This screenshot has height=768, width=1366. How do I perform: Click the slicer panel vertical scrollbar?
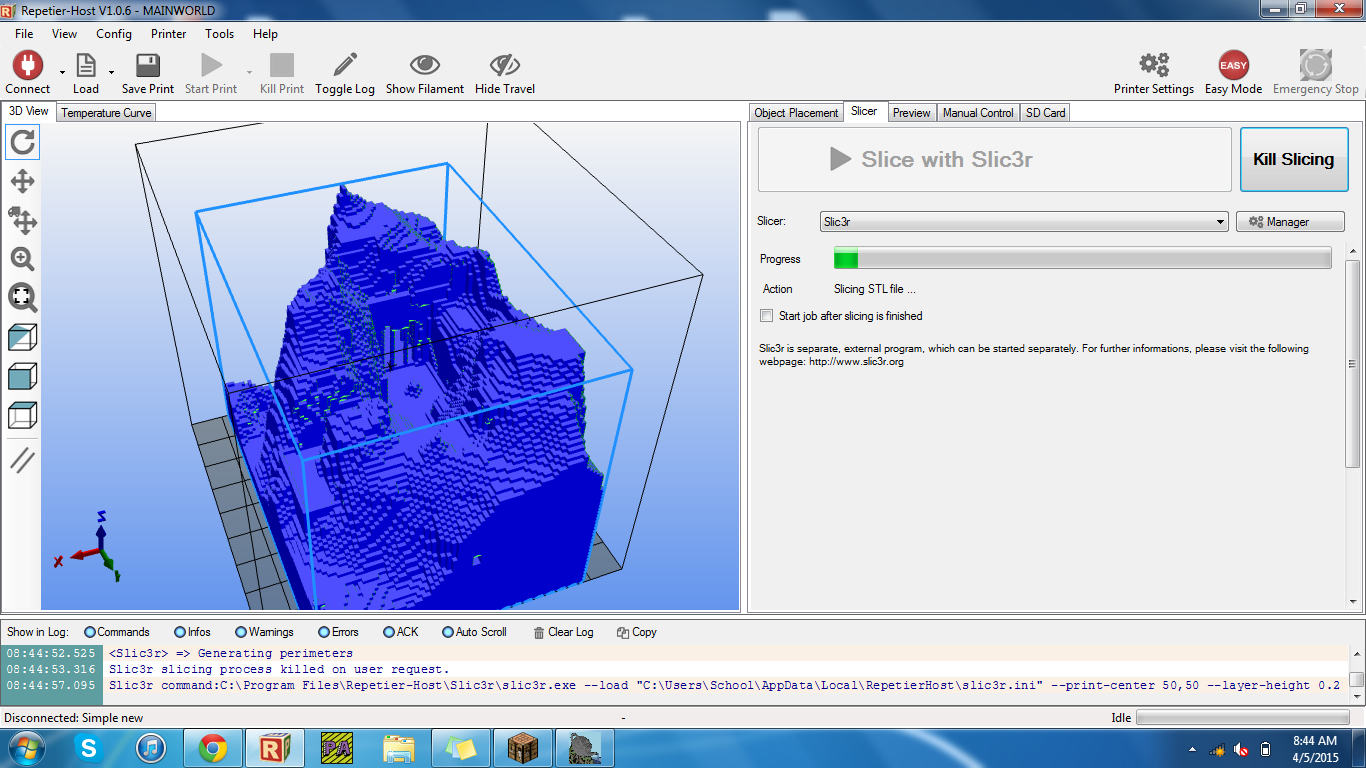coord(1353,425)
